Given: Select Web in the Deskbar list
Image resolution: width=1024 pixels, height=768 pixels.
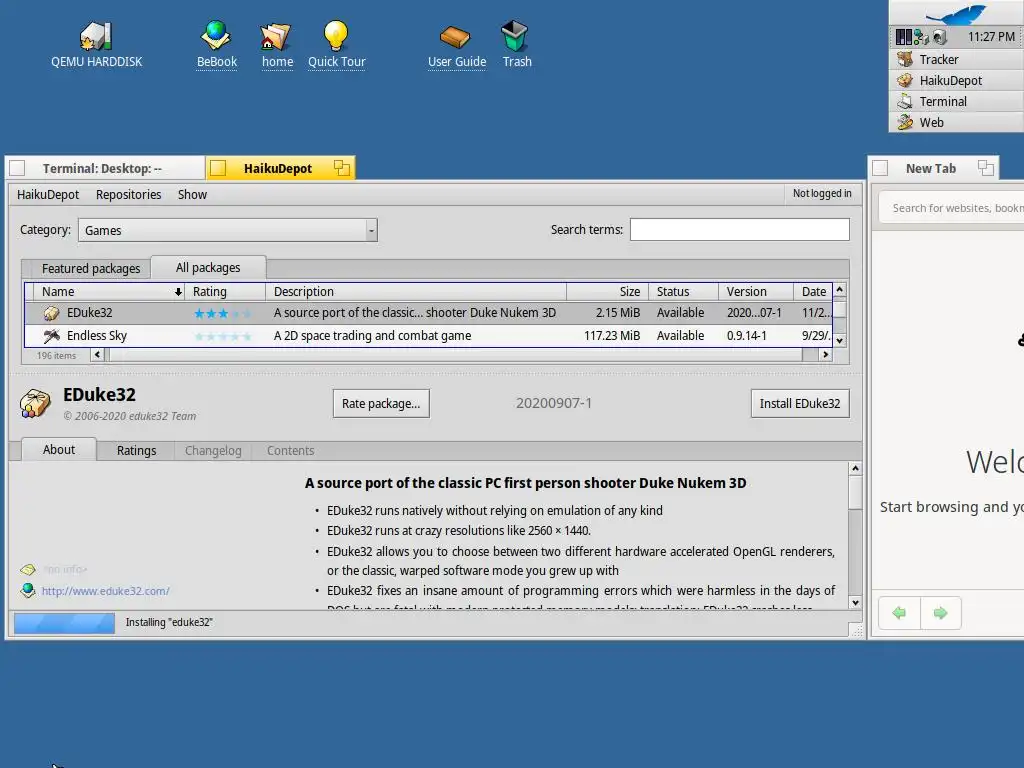Looking at the screenshot, I should [956, 122].
